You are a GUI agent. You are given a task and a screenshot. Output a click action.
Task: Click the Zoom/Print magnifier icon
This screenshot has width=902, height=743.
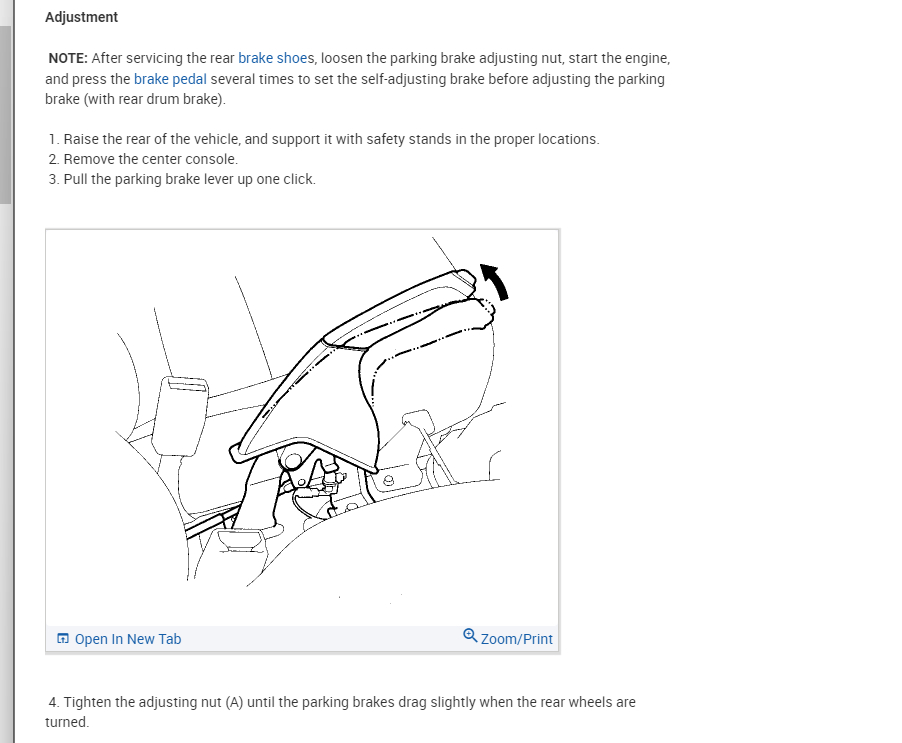[470, 635]
